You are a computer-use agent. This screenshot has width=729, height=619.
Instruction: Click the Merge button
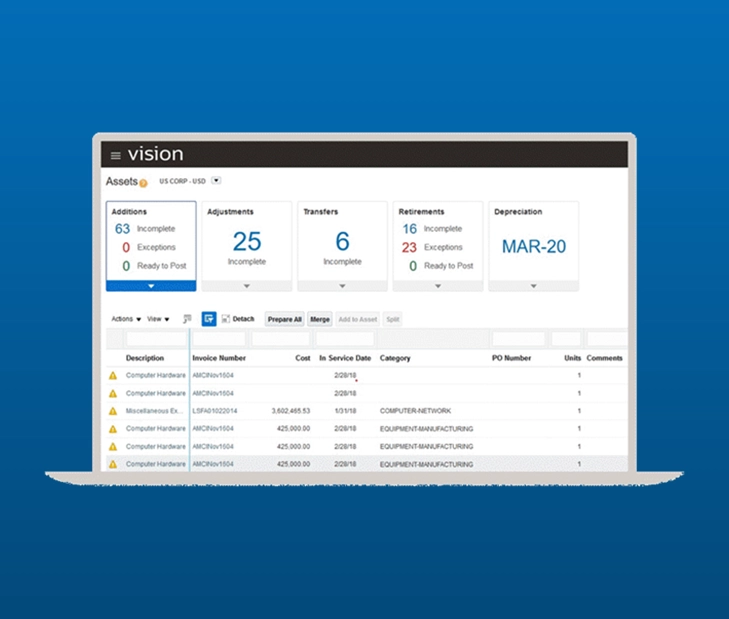[x=320, y=319]
